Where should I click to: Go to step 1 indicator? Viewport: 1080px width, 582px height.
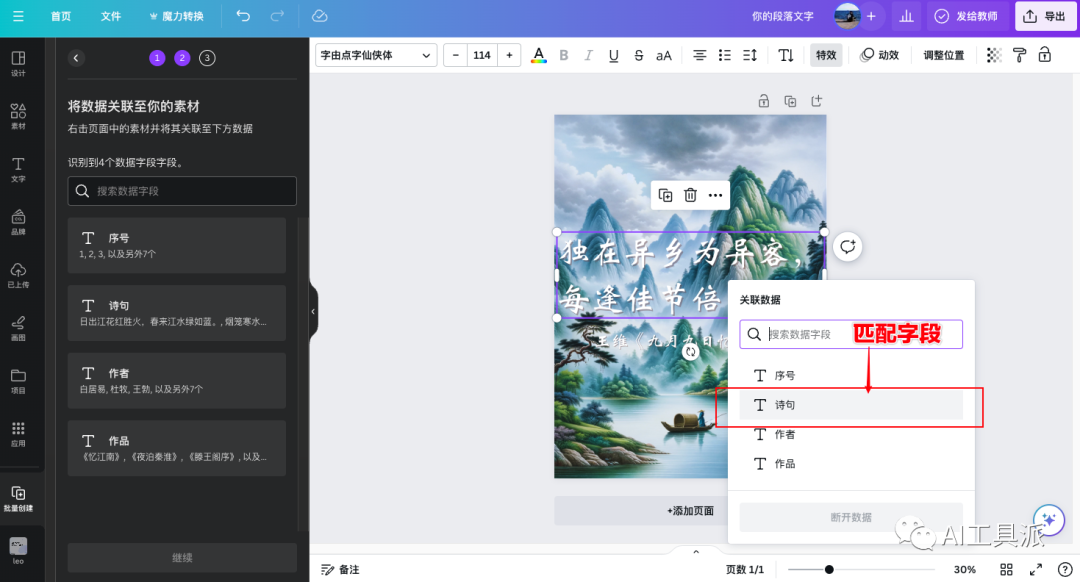[x=157, y=58]
